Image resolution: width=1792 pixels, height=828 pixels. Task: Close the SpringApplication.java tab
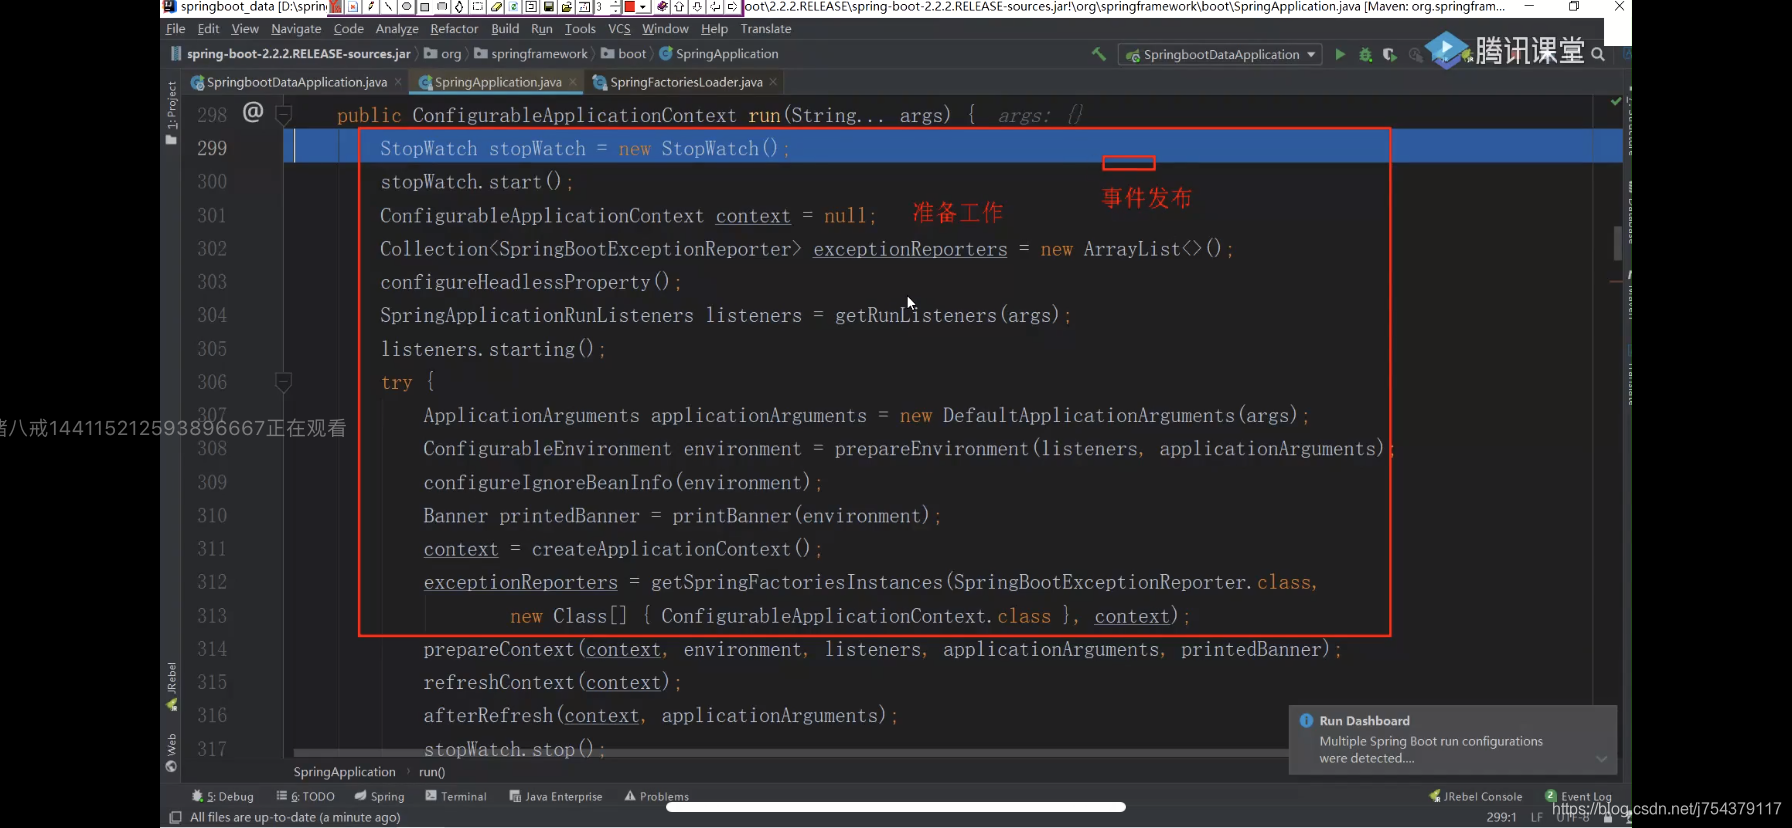click(x=573, y=82)
